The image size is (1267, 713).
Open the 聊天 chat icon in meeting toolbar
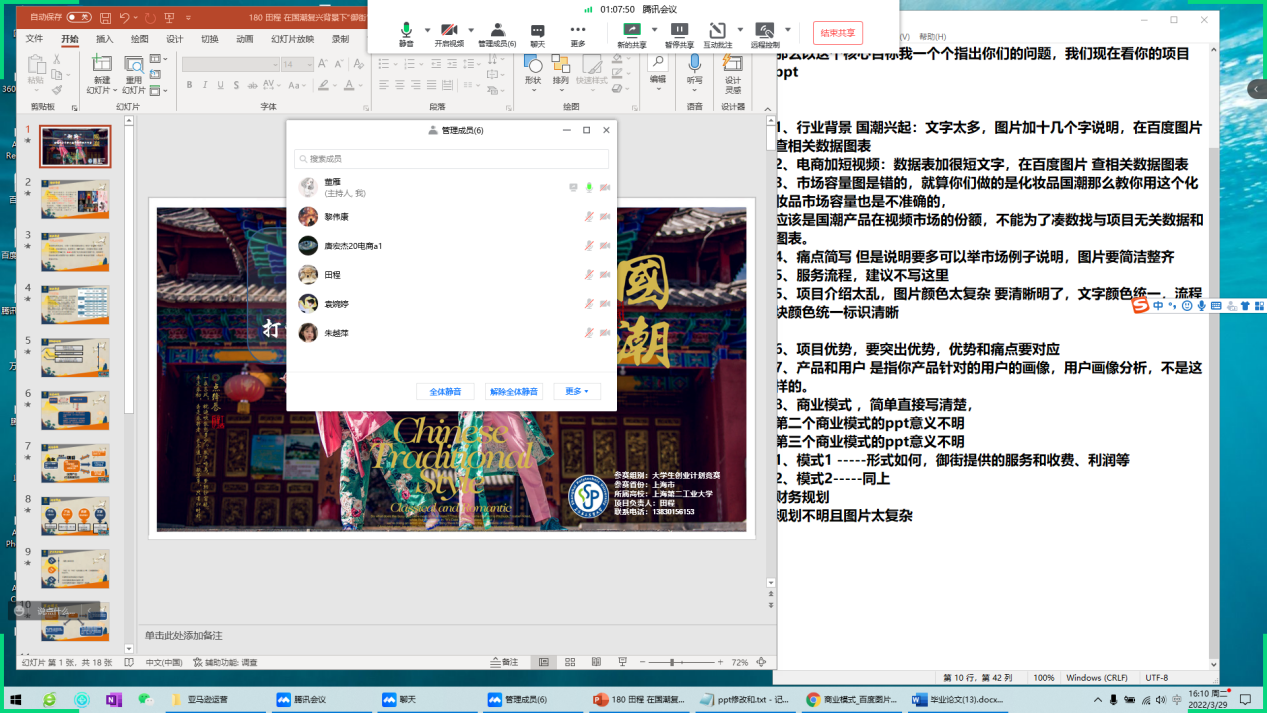pos(537,31)
